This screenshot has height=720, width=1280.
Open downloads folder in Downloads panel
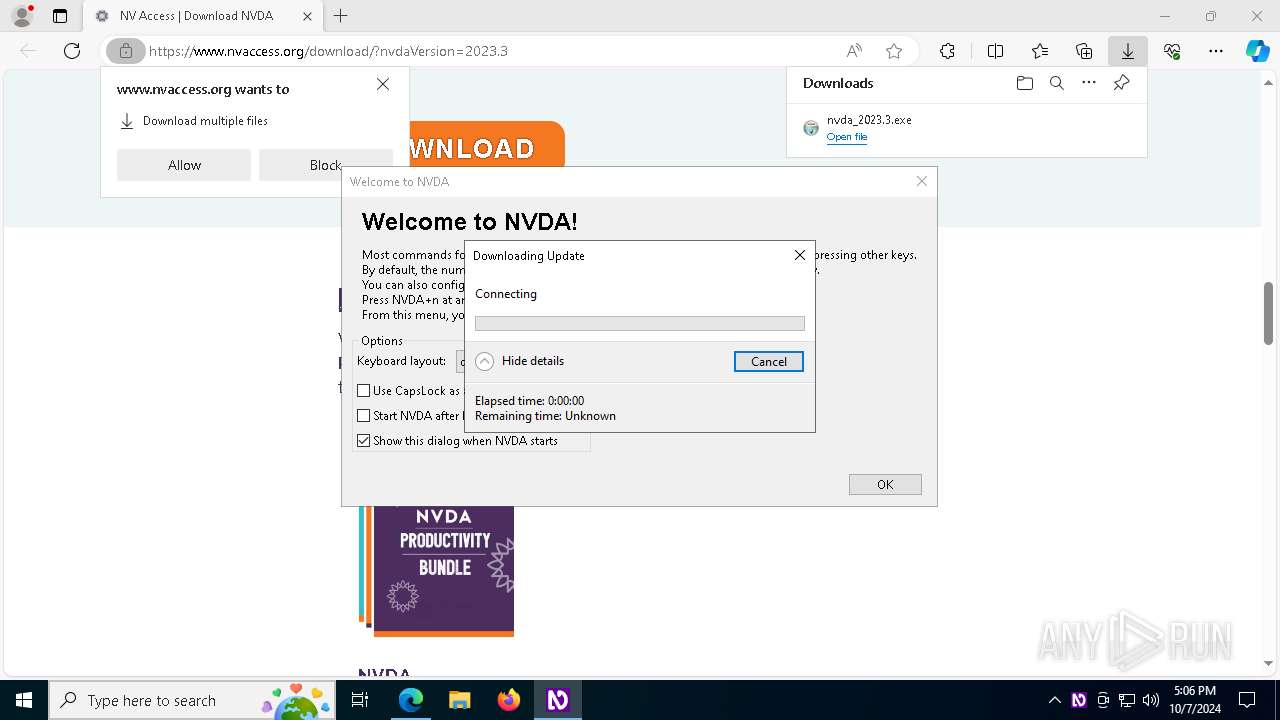[x=1024, y=83]
